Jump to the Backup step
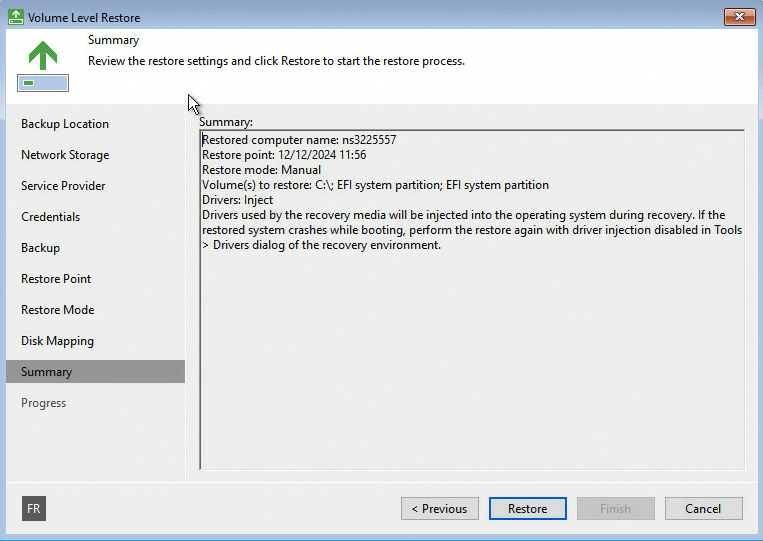This screenshot has height=541, width=763. tap(40, 248)
